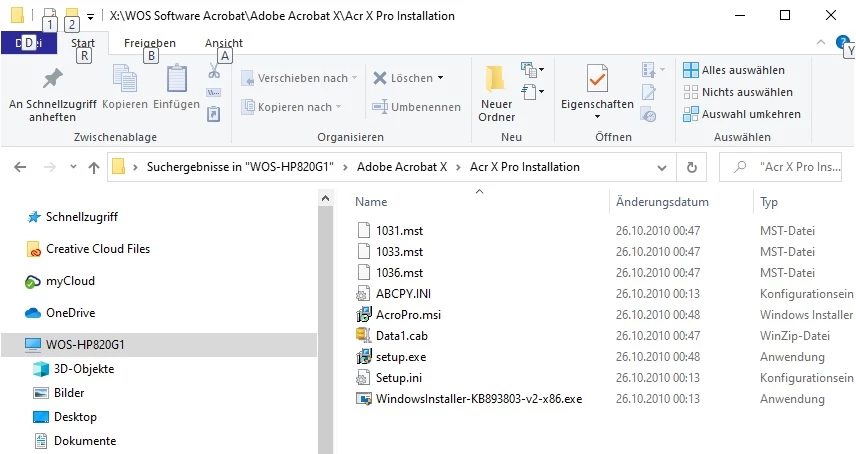Image resolution: width=856 pixels, height=454 pixels.
Task: Click Alles auswählen
Action: pyautogui.click(x=734, y=70)
